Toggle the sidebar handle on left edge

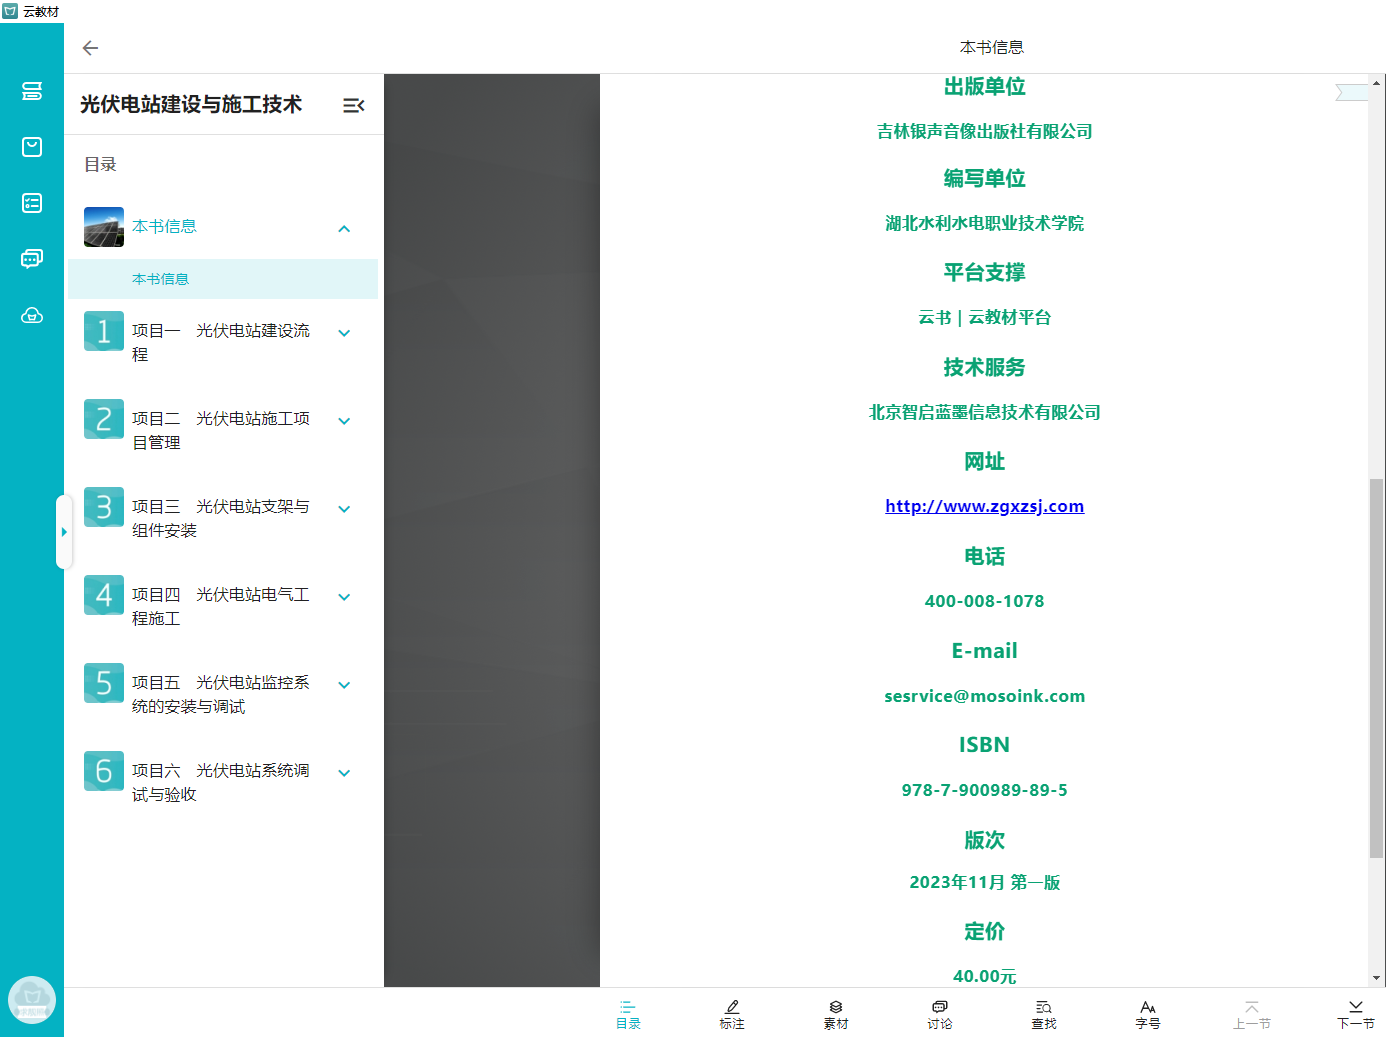point(64,532)
